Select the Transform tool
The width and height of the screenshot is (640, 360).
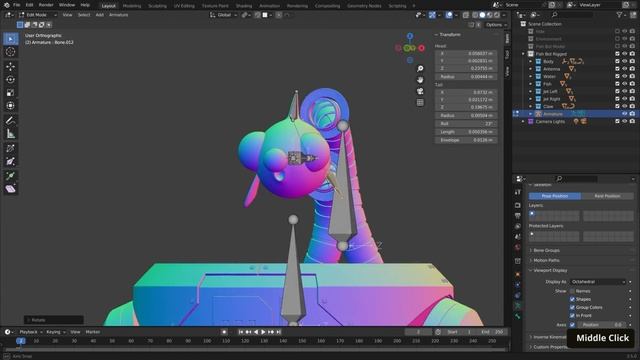coord(11,106)
